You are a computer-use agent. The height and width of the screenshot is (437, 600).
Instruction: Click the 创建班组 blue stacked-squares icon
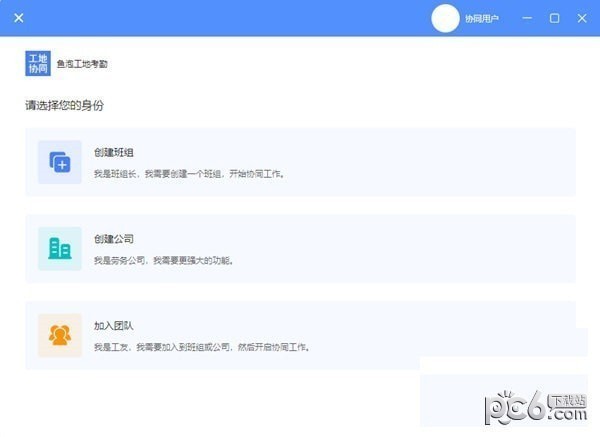(60, 162)
